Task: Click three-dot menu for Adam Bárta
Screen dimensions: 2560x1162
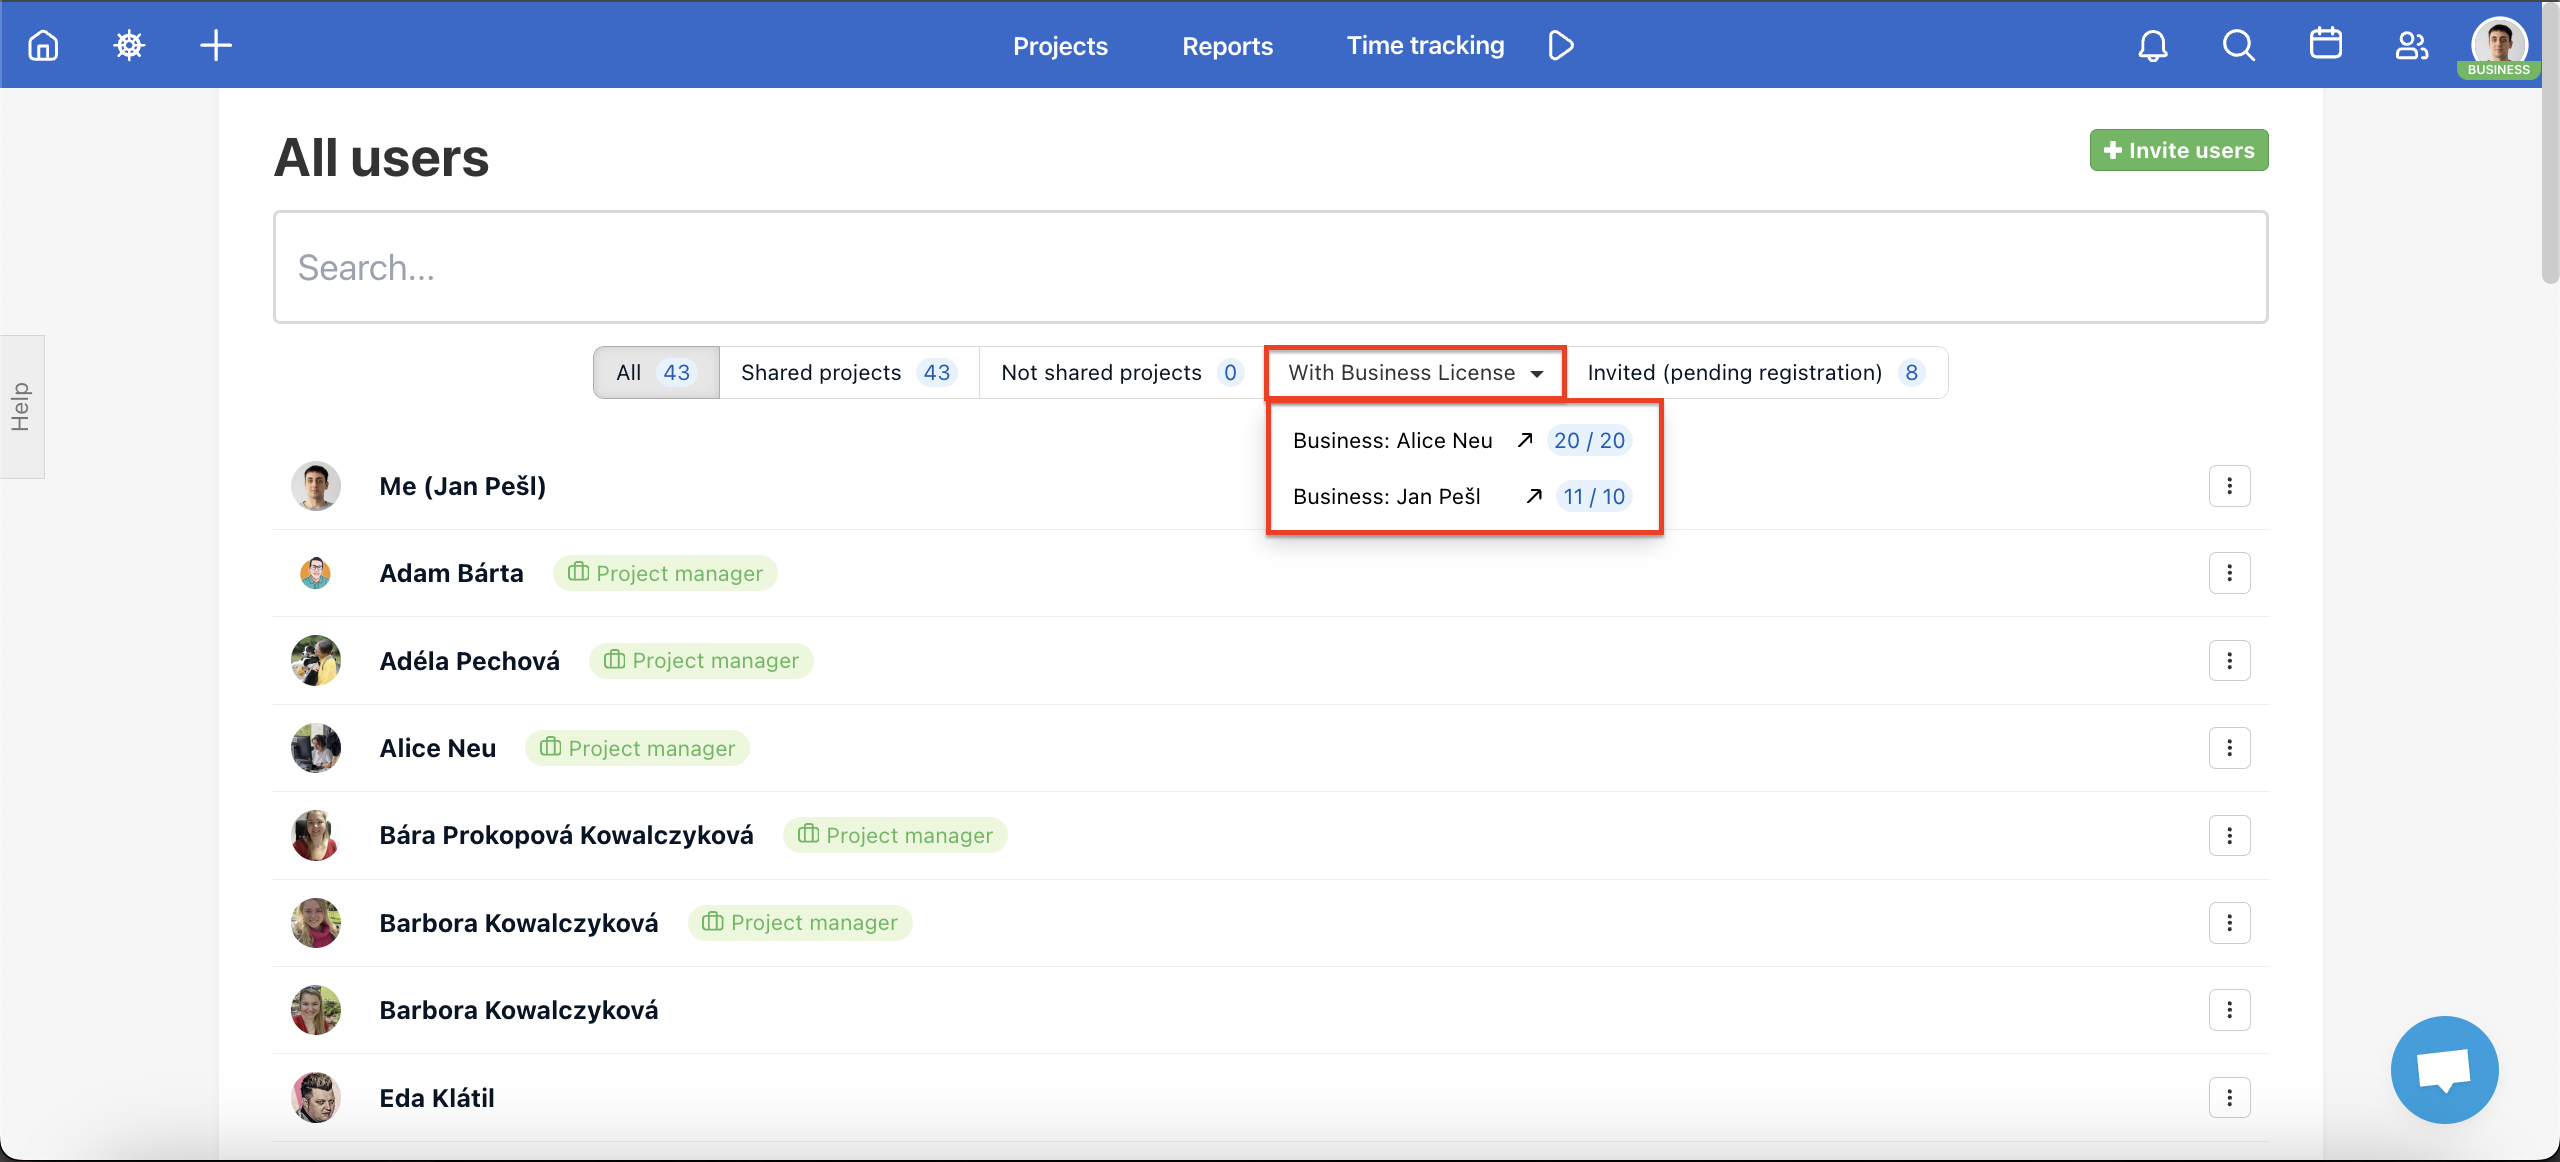Action: [2229, 573]
